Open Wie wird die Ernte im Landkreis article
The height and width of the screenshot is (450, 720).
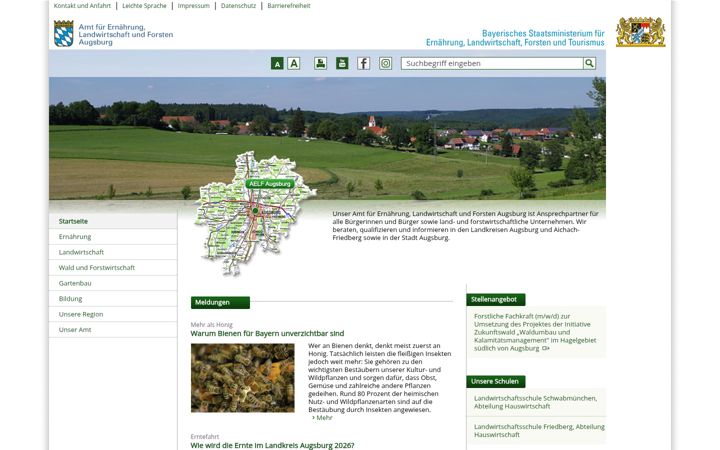[272, 445]
